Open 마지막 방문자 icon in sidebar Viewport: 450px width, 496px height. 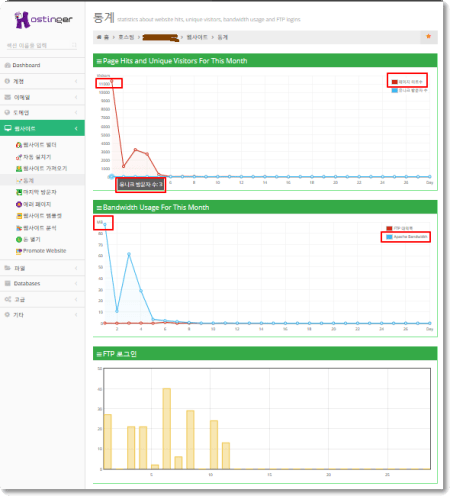point(19,192)
